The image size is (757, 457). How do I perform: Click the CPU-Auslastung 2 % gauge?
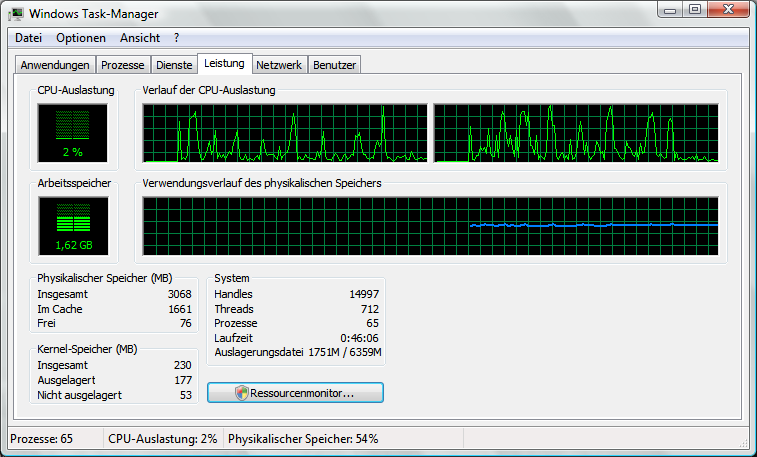click(x=73, y=133)
